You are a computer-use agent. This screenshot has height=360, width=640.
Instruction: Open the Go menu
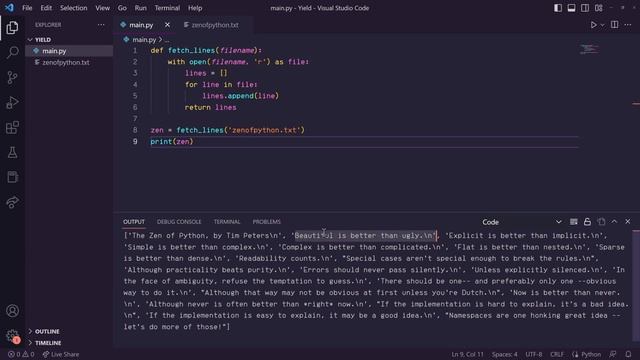tap(122, 8)
